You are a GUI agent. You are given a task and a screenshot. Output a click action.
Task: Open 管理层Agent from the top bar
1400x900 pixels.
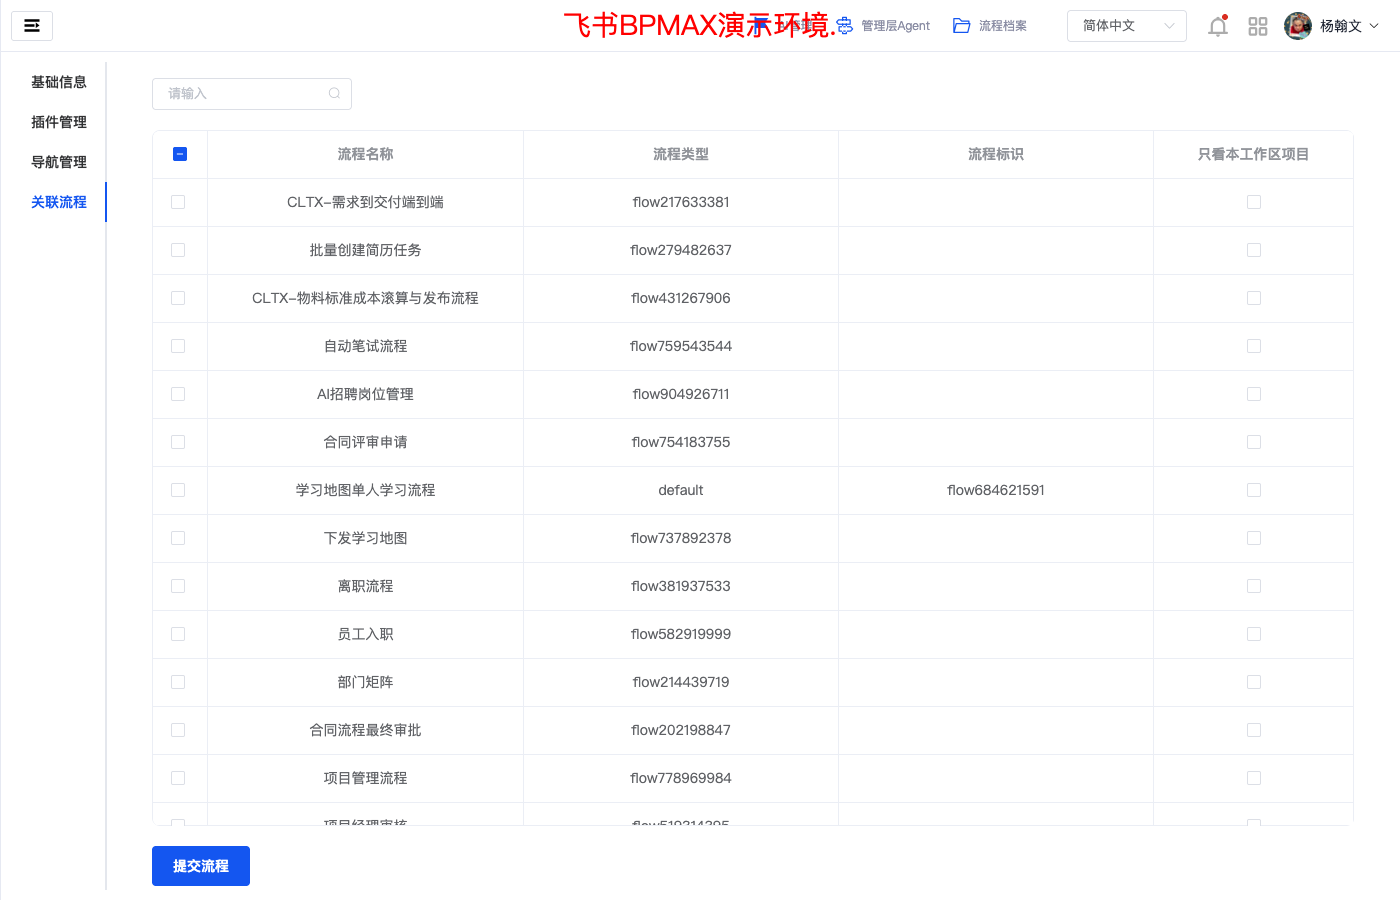pos(884,26)
